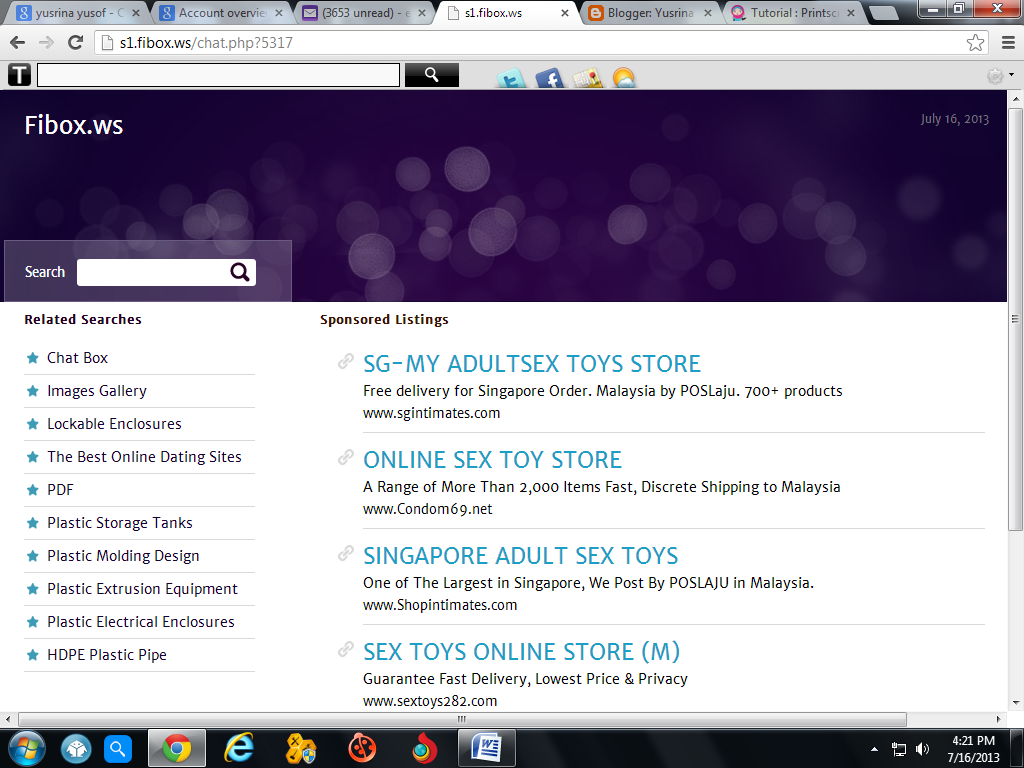Open the Twitter toolbar icon
This screenshot has height=768, width=1024.
click(511, 78)
